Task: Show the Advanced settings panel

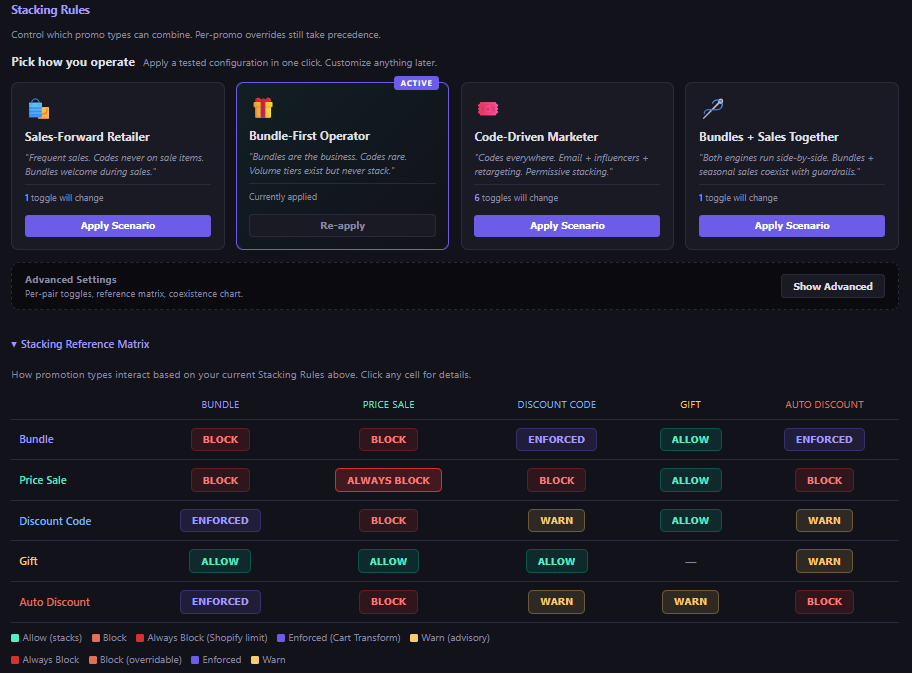Action: [x=832, y=286]
